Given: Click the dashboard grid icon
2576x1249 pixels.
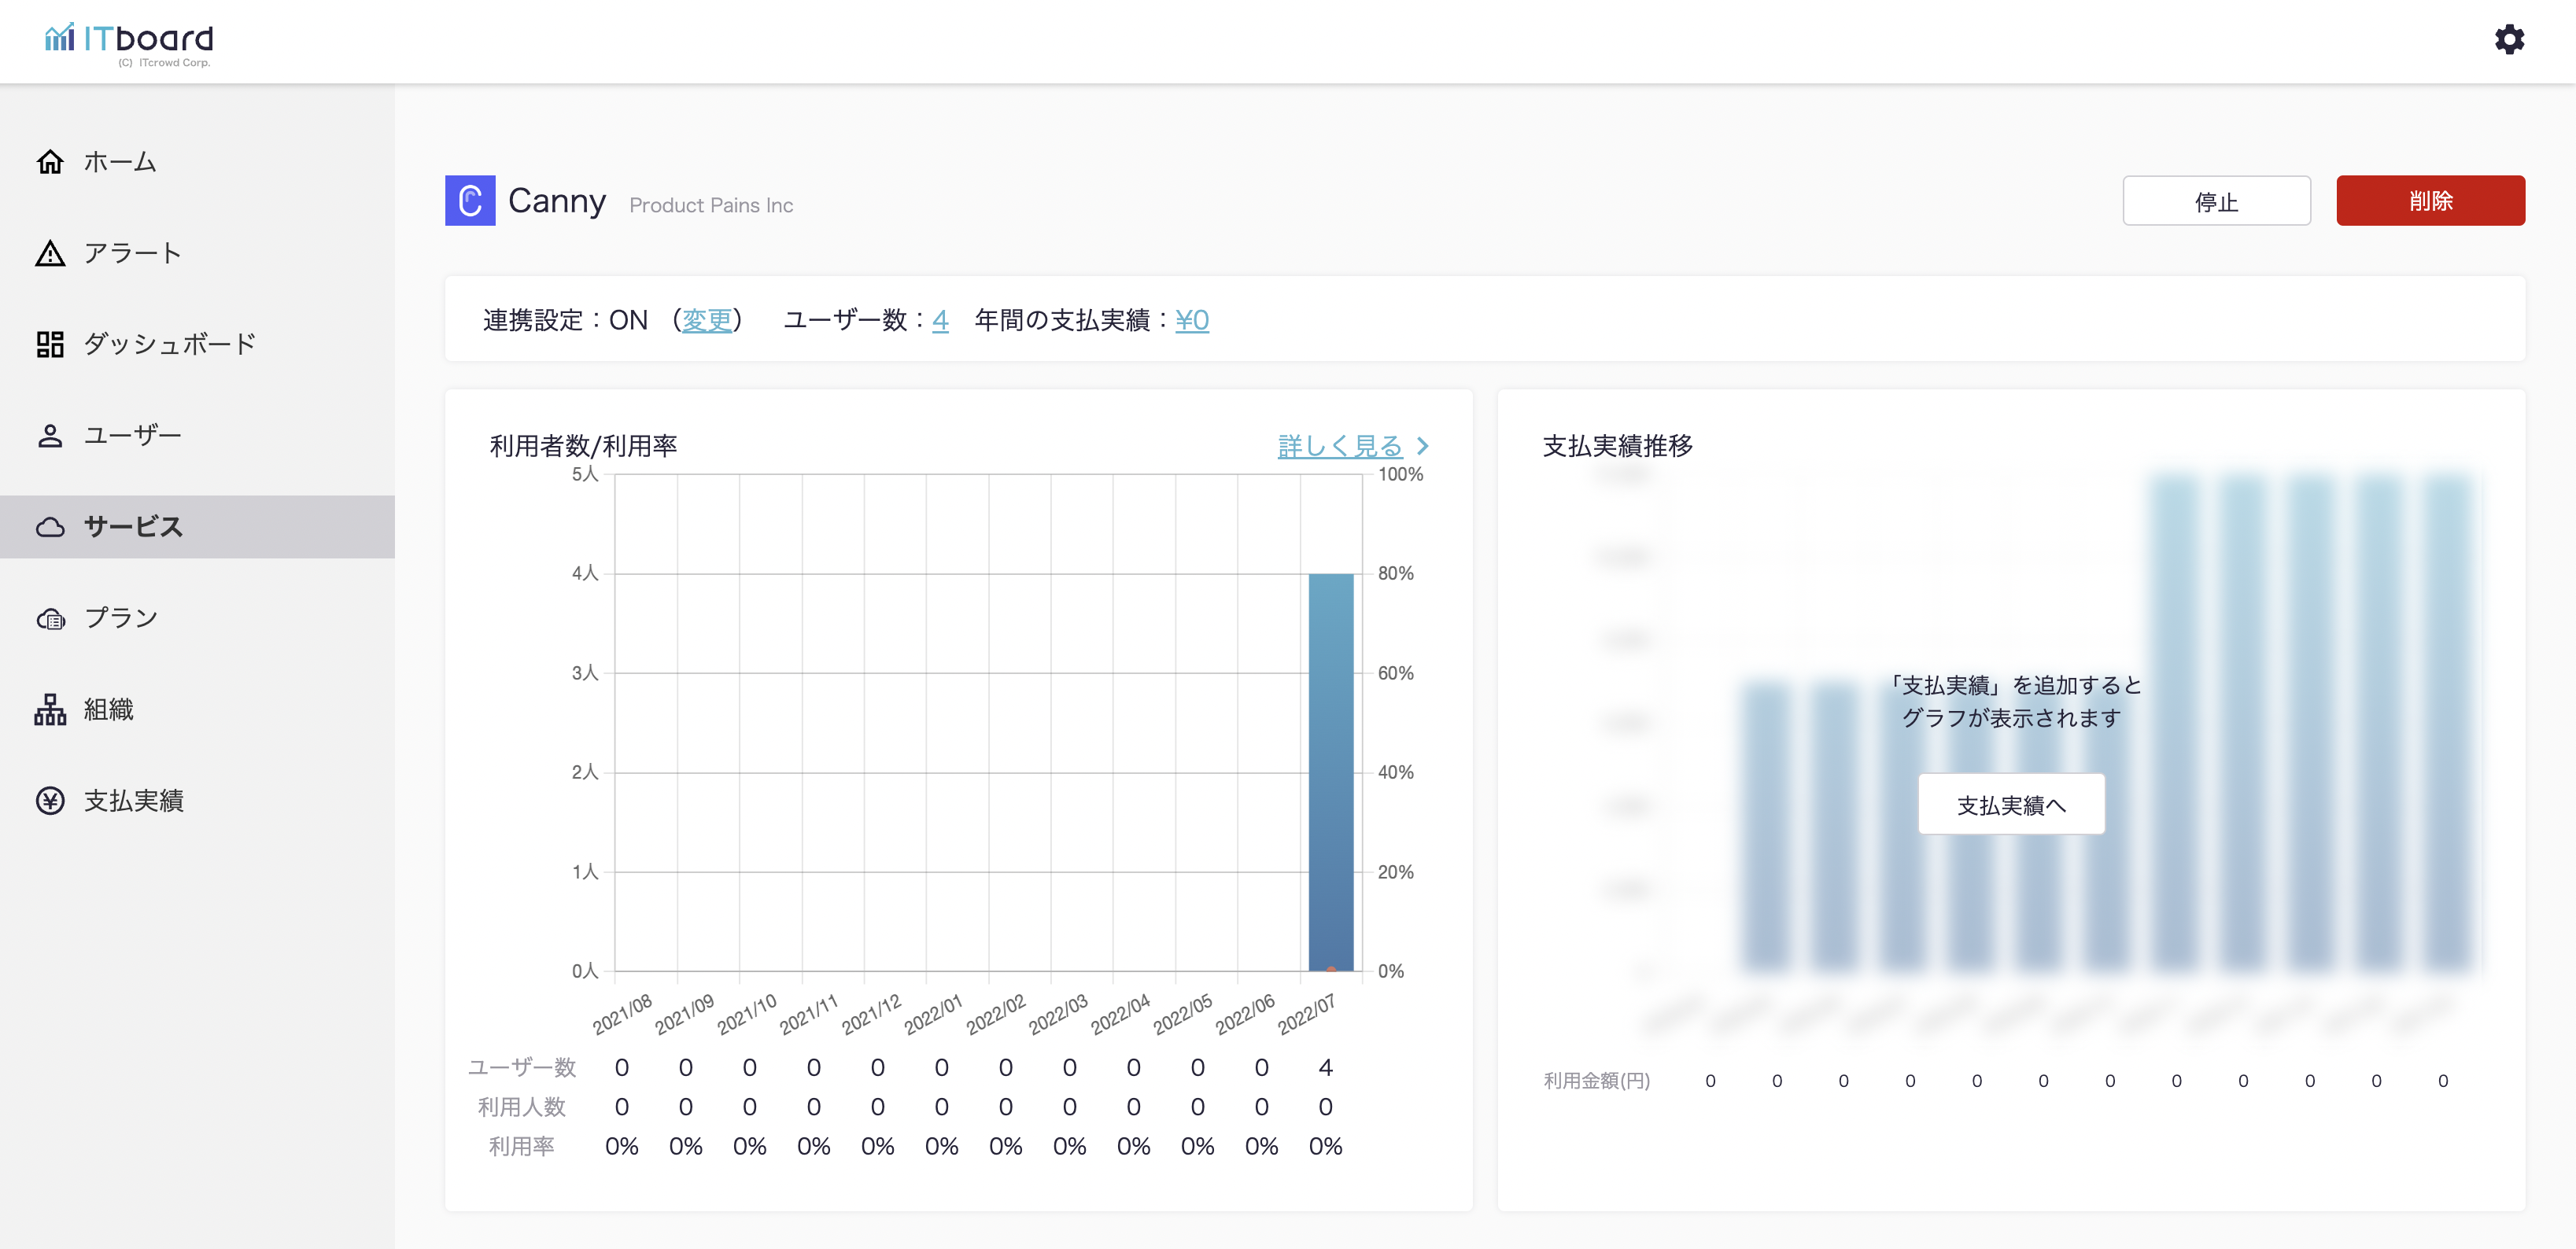Looking at the screenshot, I should pyautogui.click(x=50, y=344).
